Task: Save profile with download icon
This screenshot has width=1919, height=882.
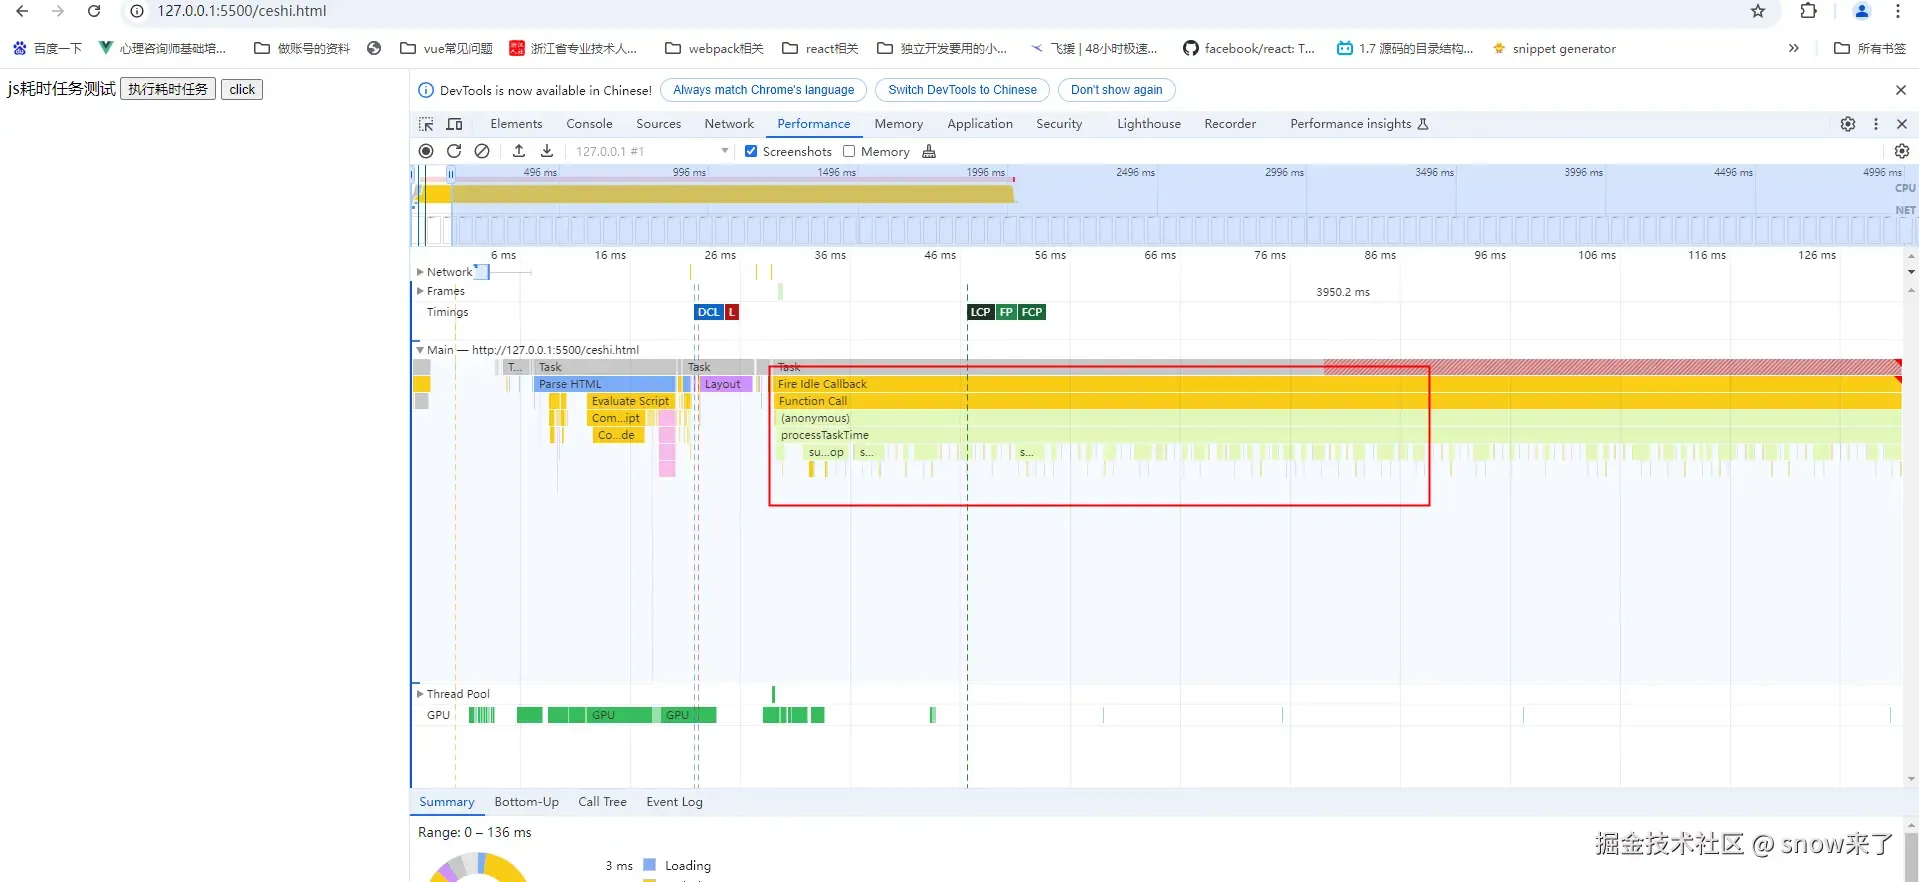Action: (547, 151)
